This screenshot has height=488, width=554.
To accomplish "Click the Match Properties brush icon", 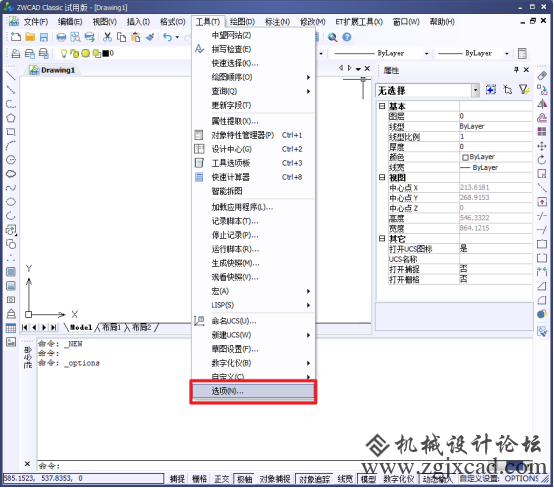I will click(150, 37).
